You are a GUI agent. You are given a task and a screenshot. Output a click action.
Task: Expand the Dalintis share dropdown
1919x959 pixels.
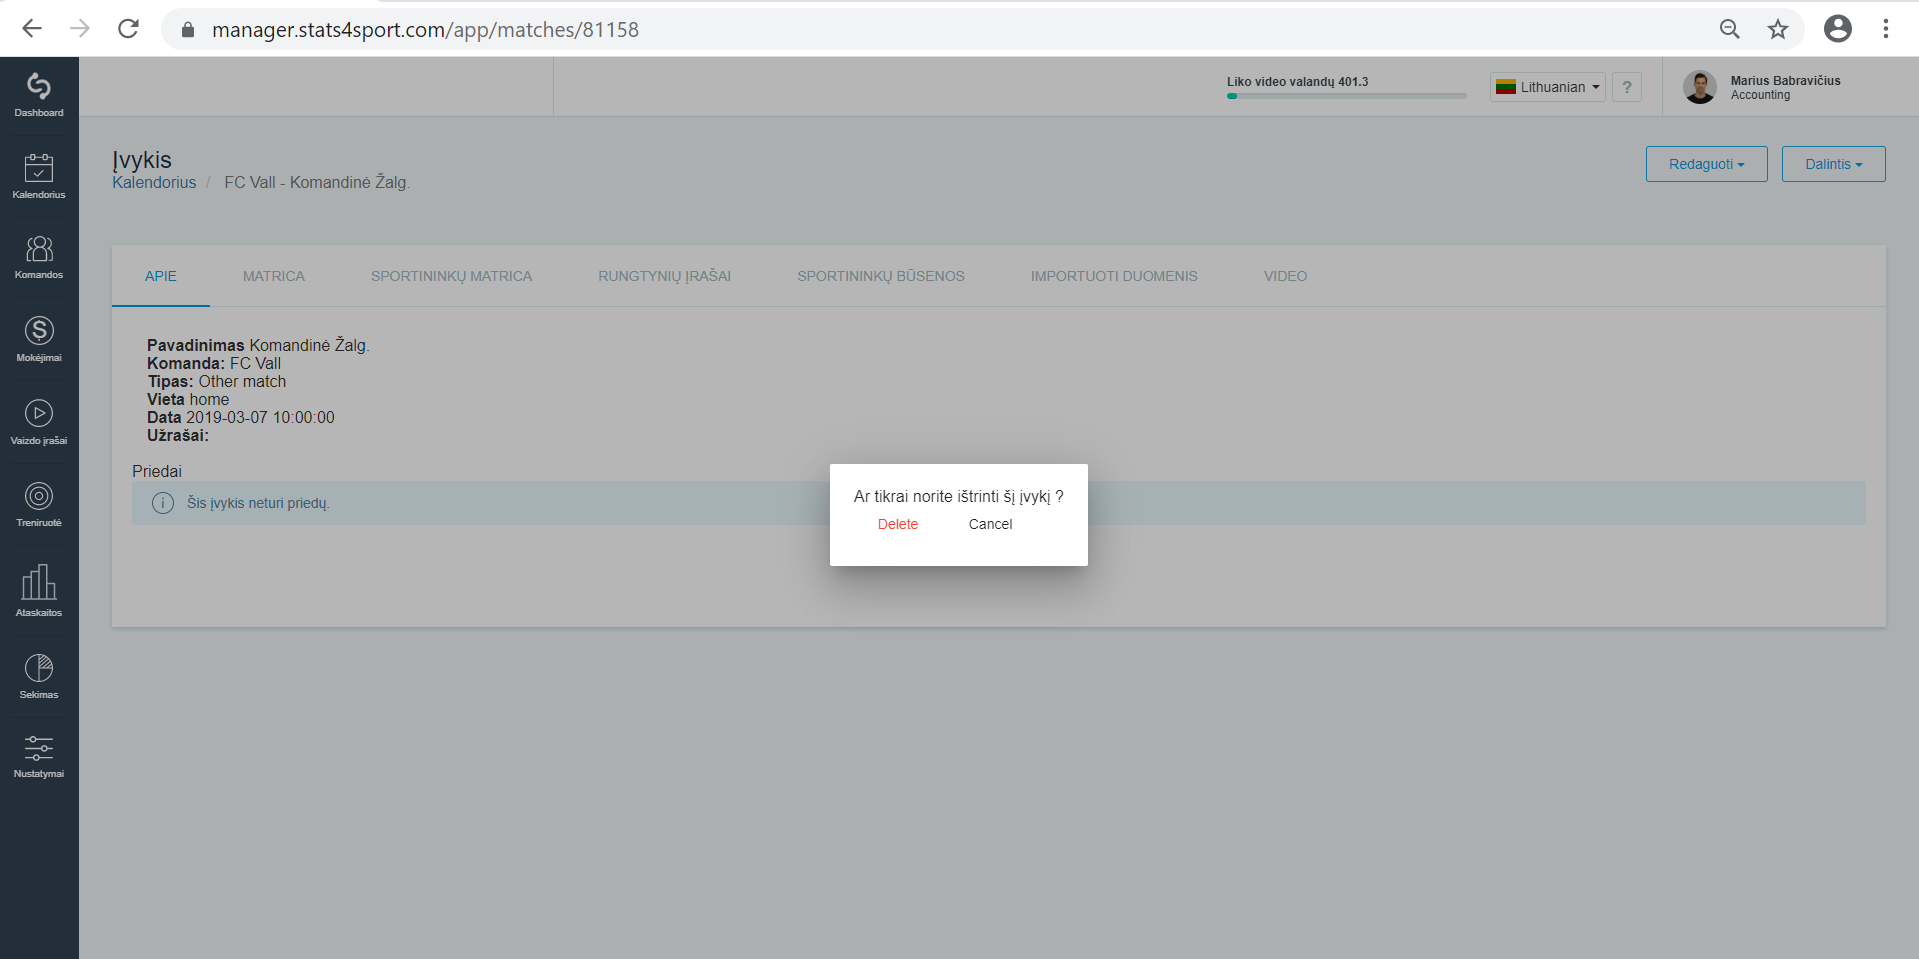[x=1833, y=164]
